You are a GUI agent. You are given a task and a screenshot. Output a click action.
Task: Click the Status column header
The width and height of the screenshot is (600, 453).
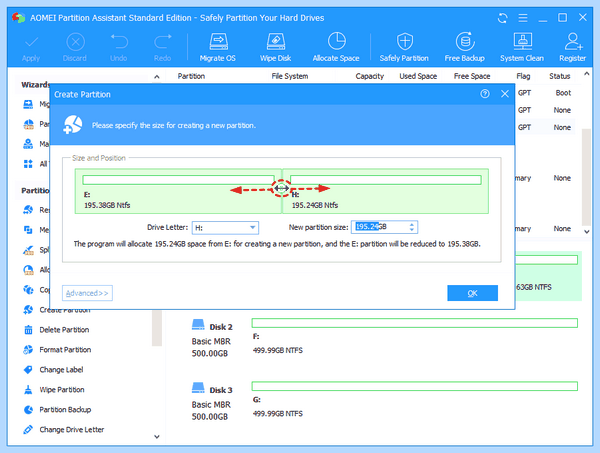click(559, 76)
